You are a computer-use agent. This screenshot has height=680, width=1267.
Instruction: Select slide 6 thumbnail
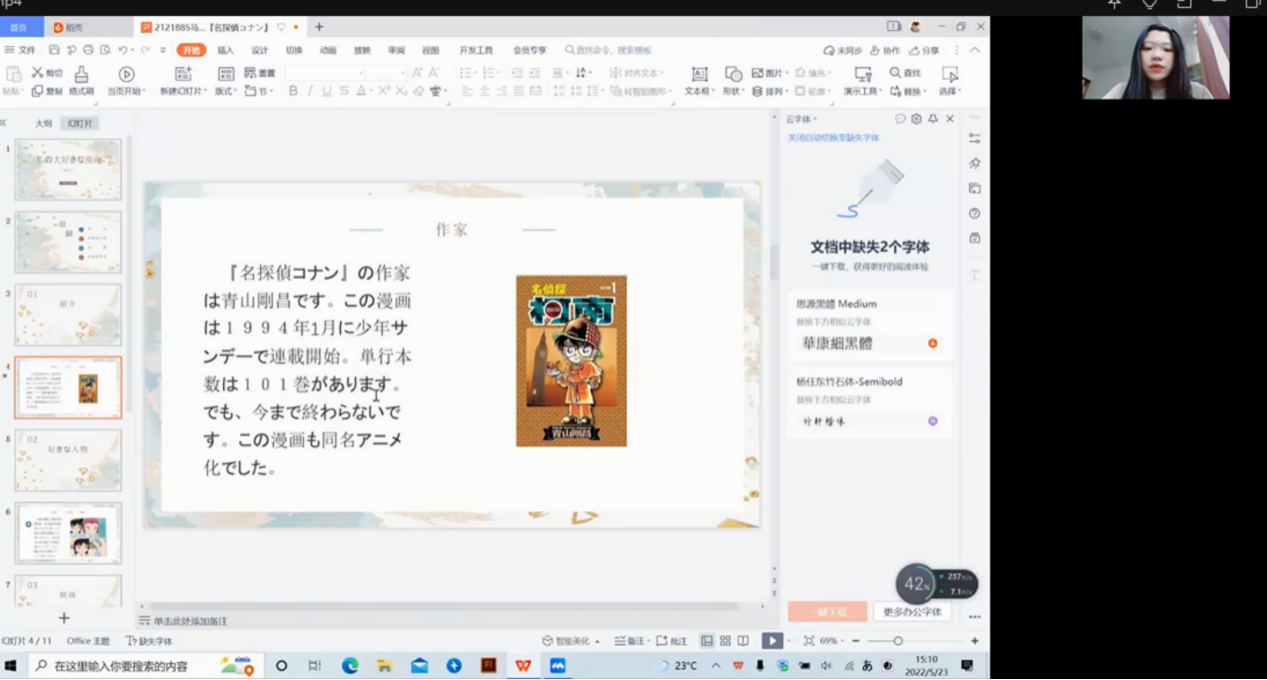coord(68,534)
